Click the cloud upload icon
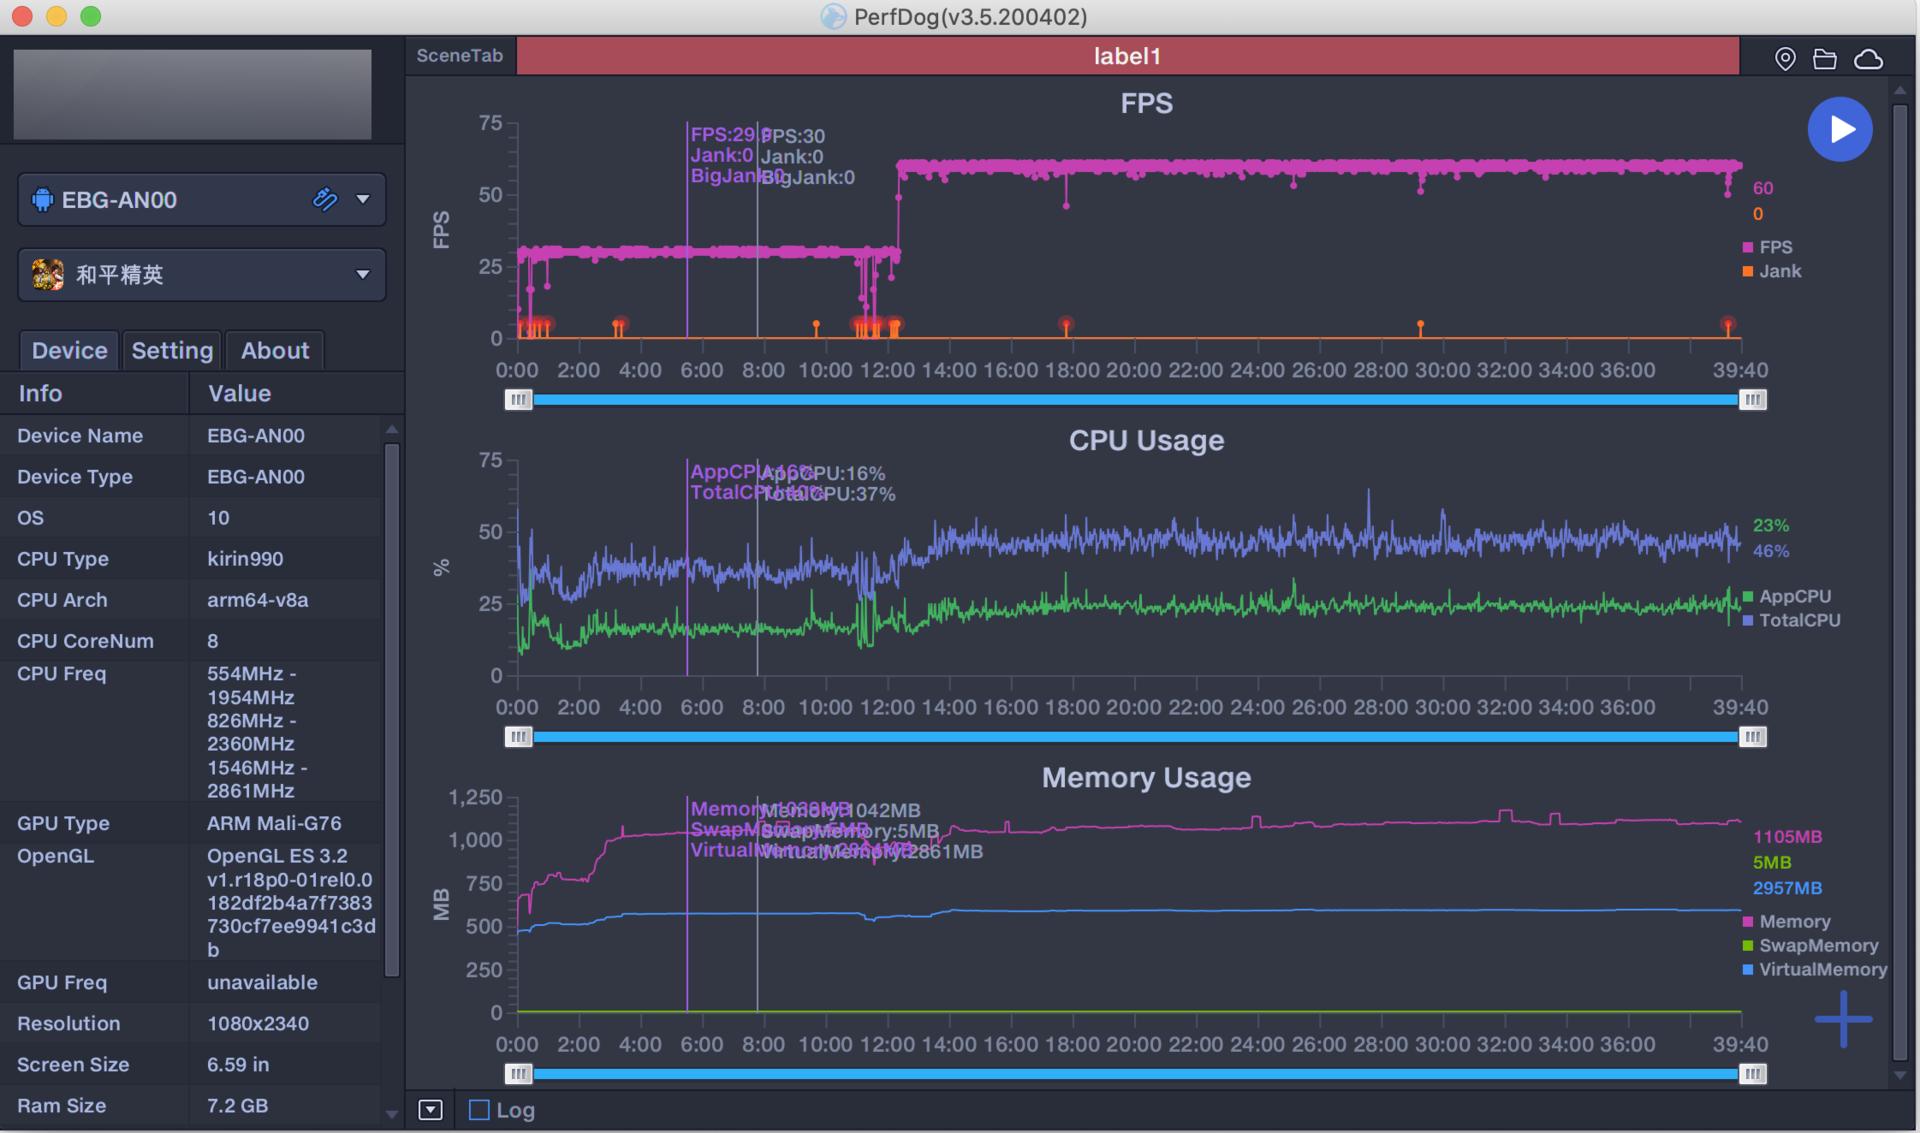Image resolution: width=1920 pixels, height=1133 pixels. (x=1868, y=59)
